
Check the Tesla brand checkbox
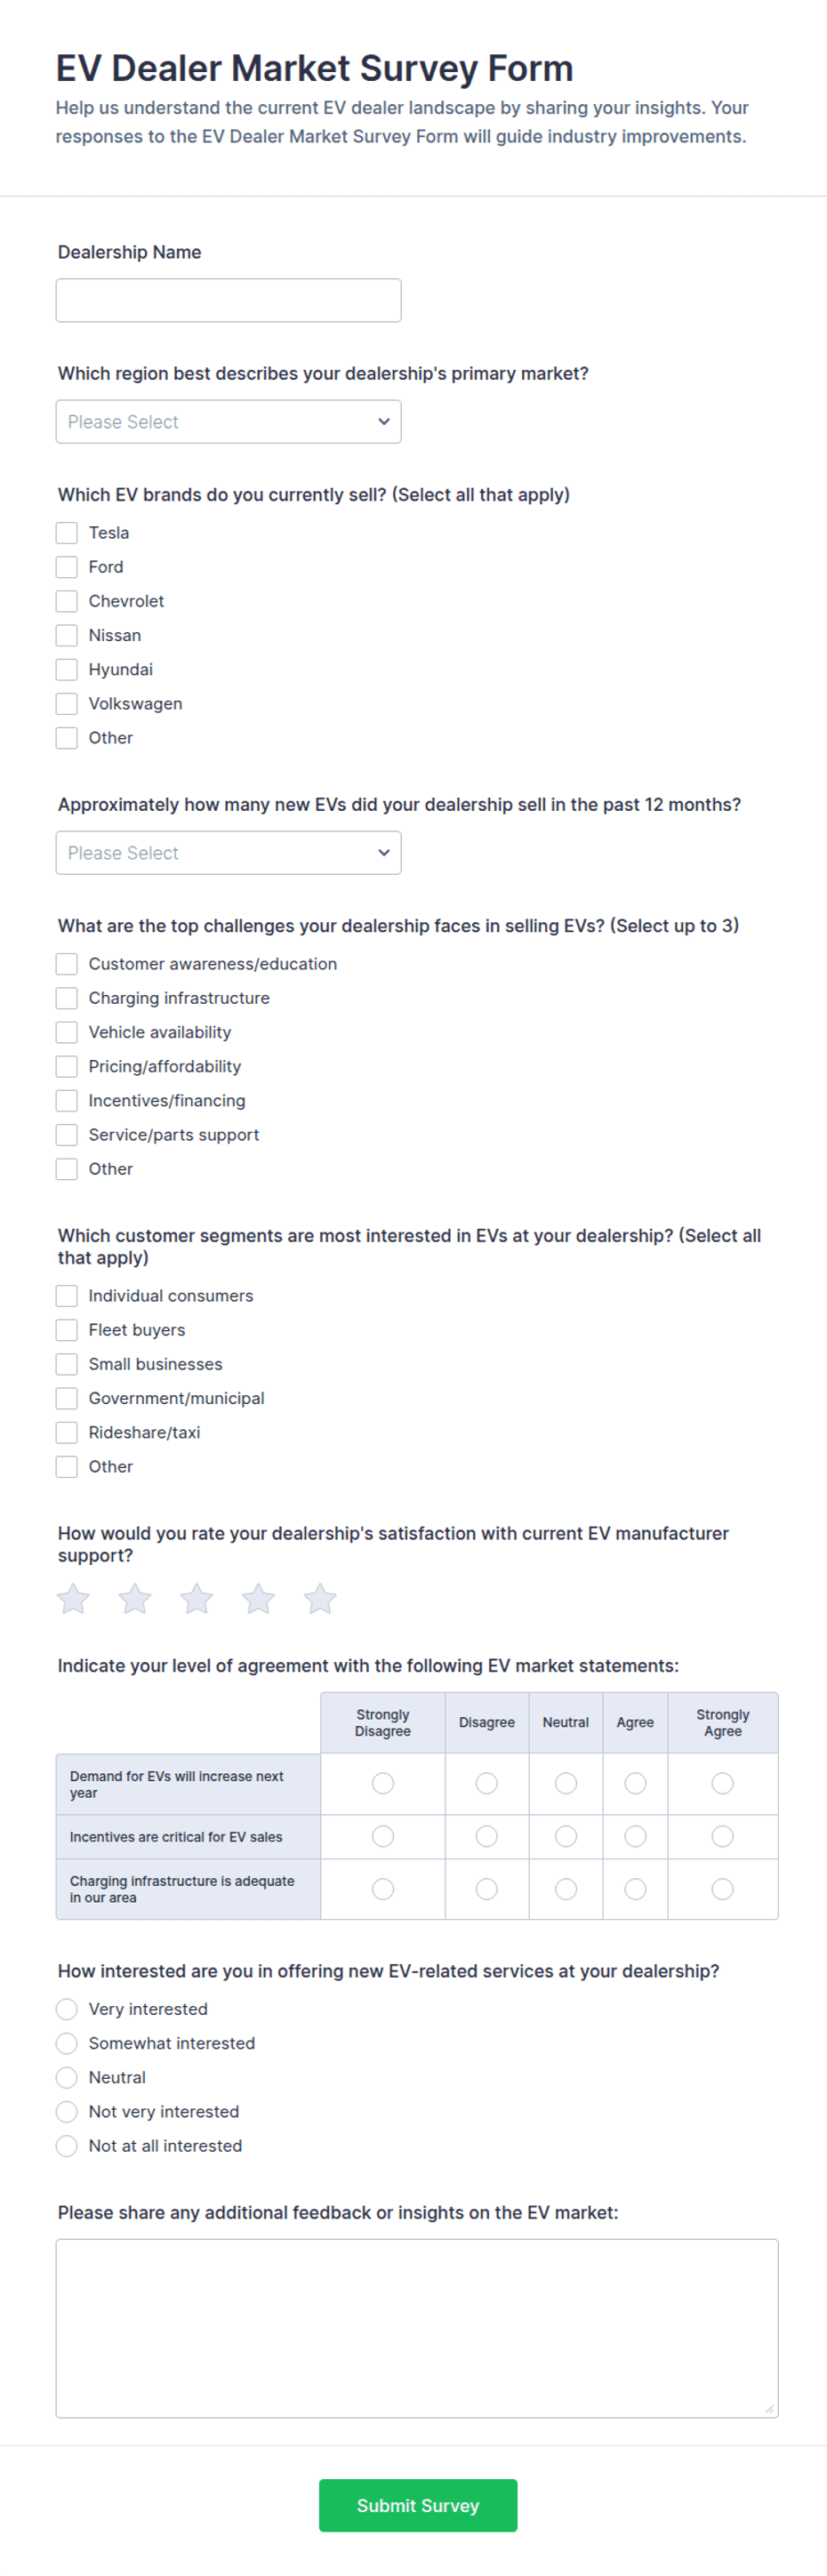click(67, 533)
